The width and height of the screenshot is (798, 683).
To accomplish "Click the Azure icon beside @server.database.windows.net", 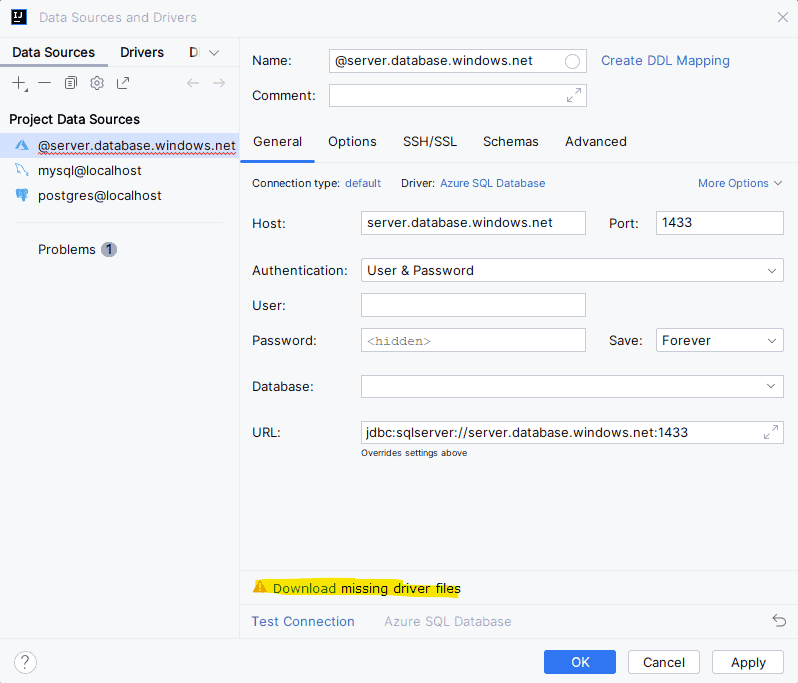I will click(21, 146).
